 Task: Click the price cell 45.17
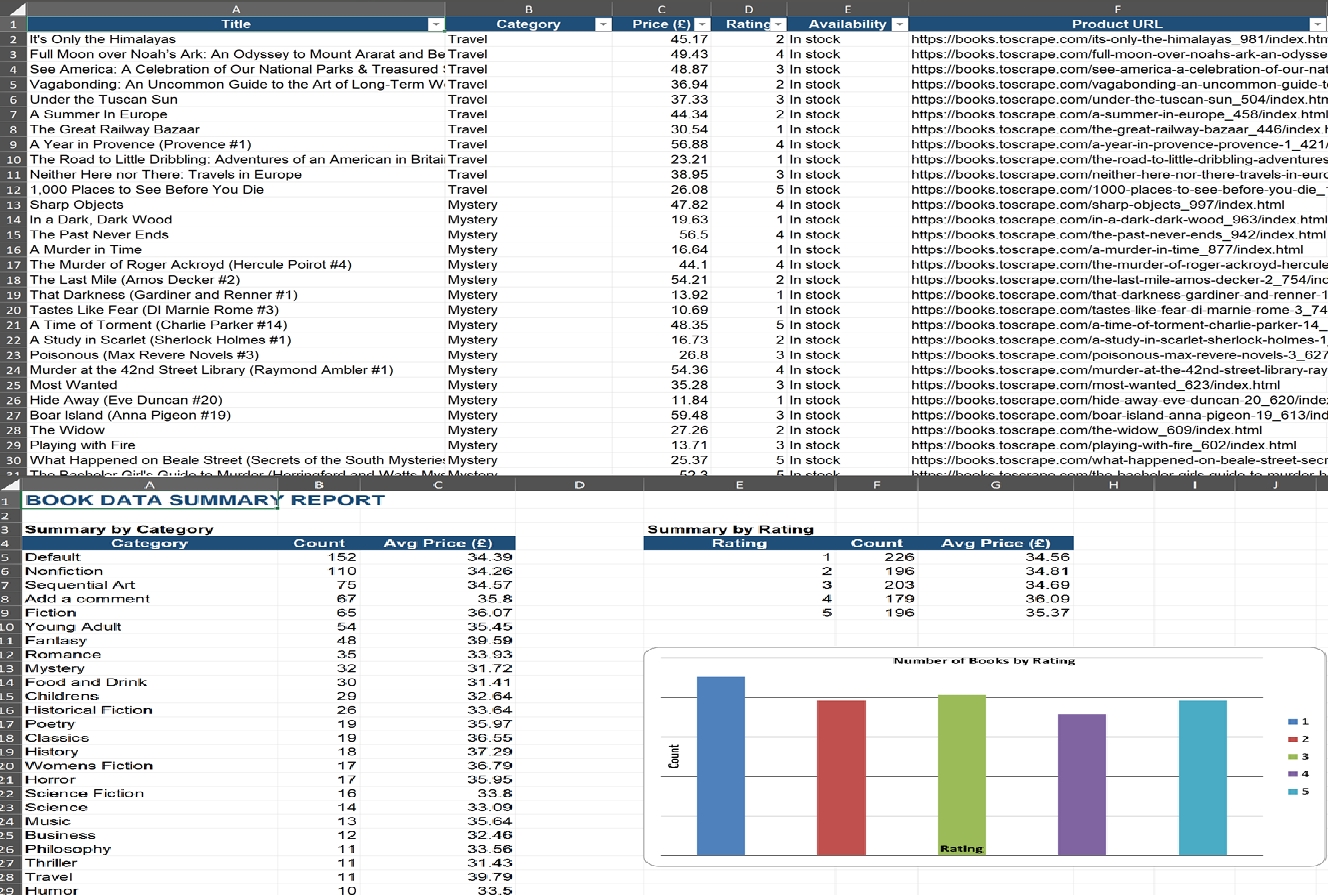pos(663,39)
